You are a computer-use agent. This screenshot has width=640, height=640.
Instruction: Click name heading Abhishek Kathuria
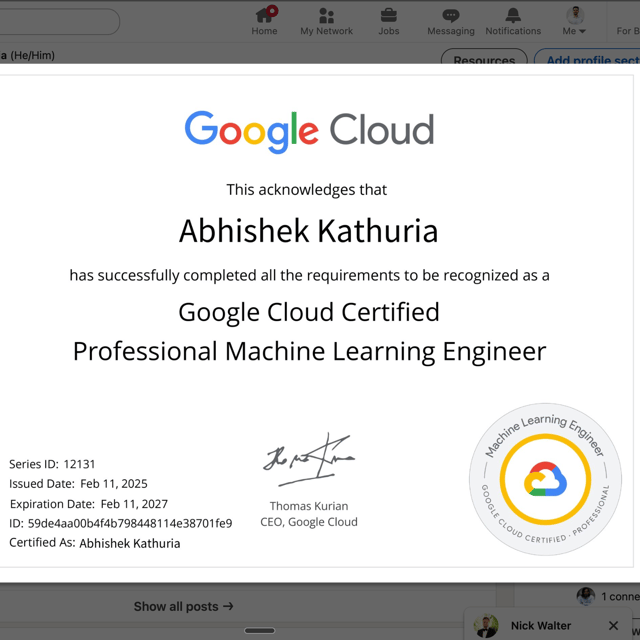[309, 231]
